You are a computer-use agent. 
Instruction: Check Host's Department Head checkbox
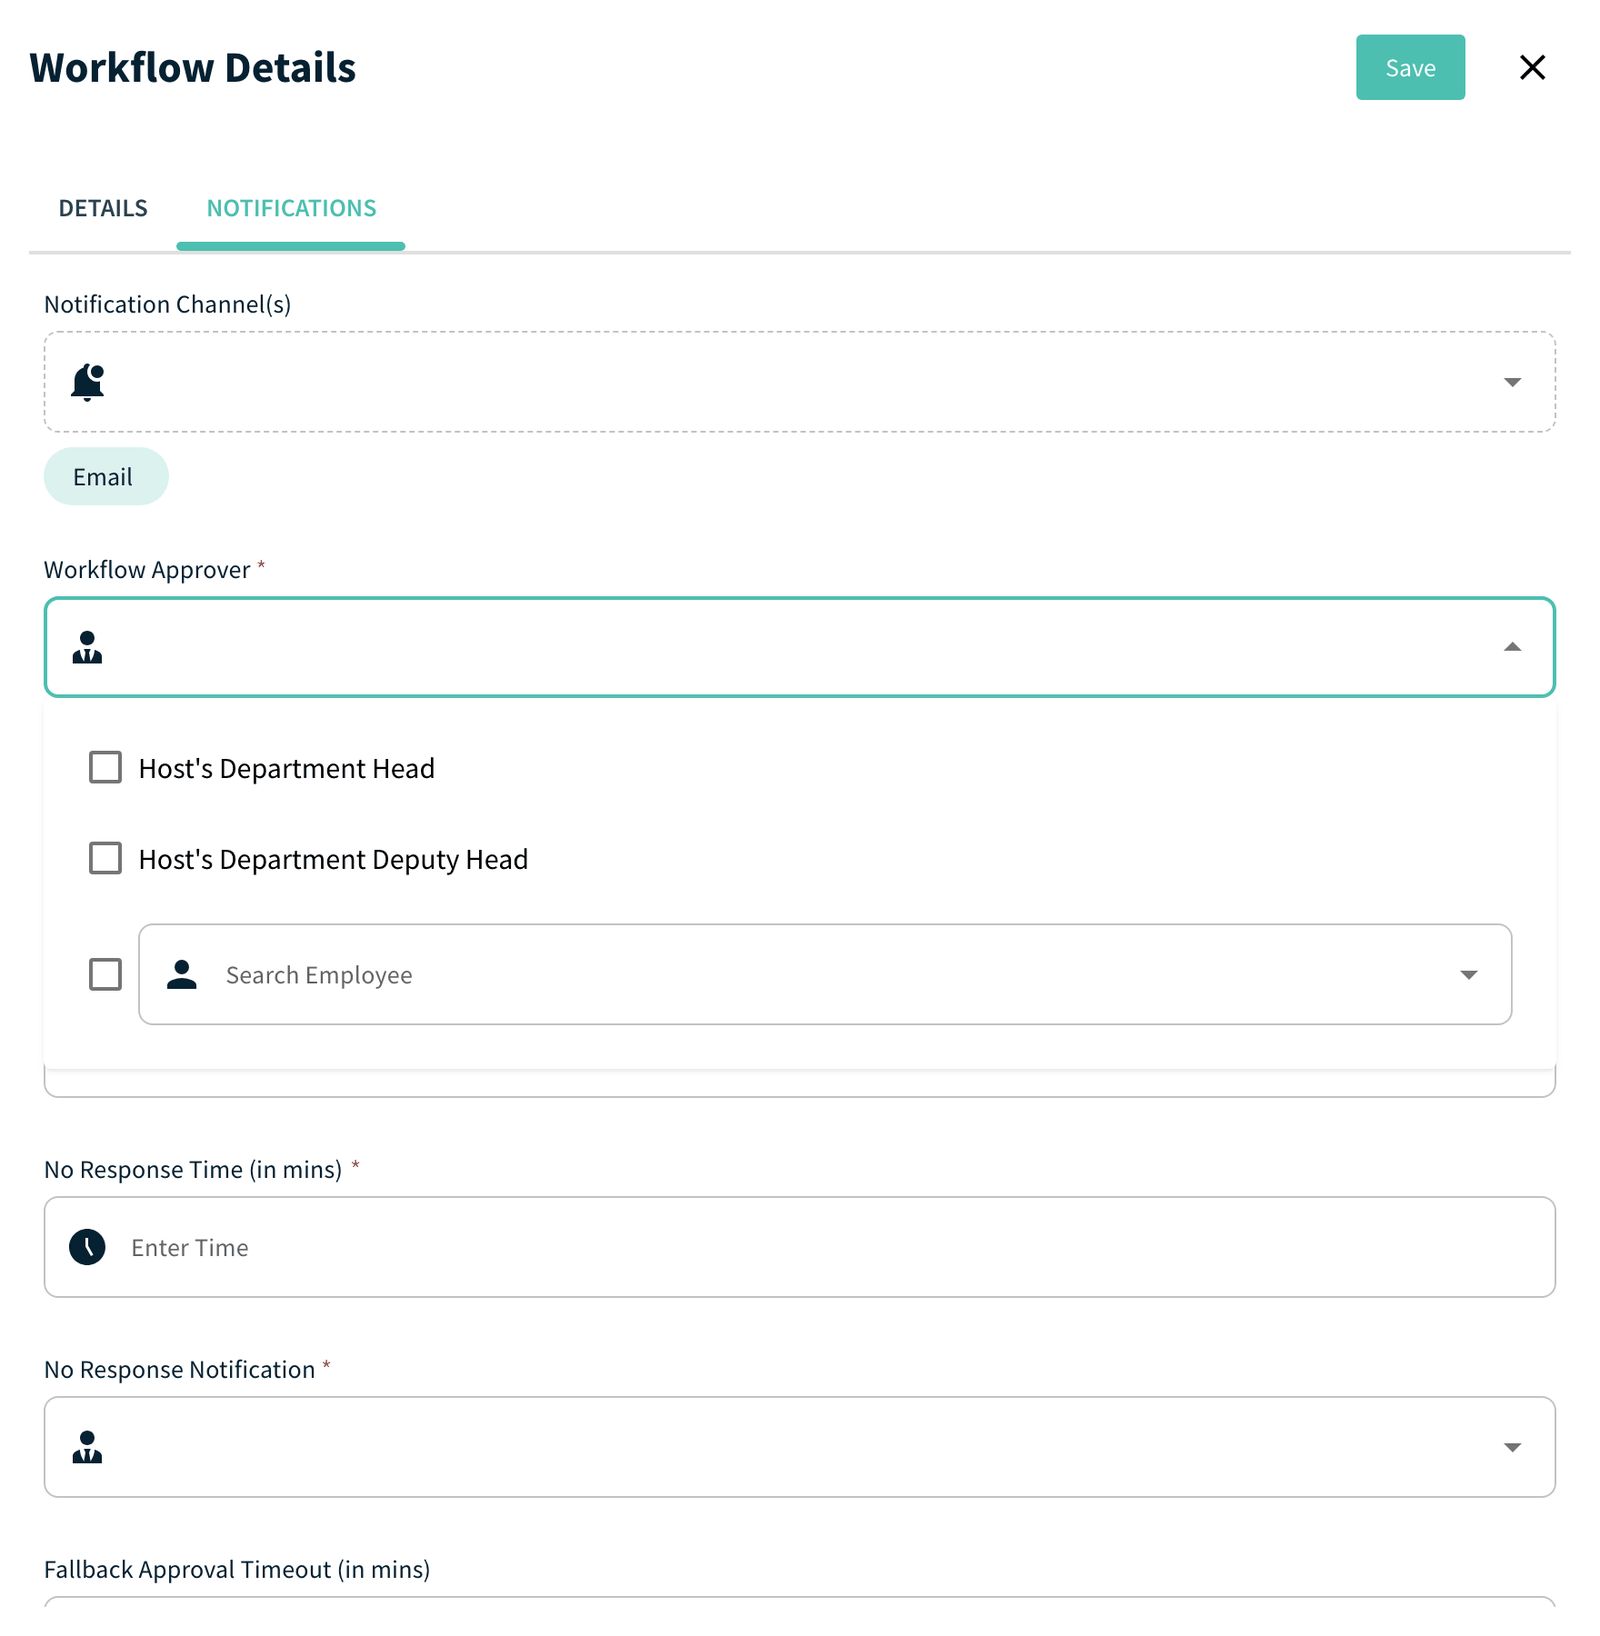105,767
